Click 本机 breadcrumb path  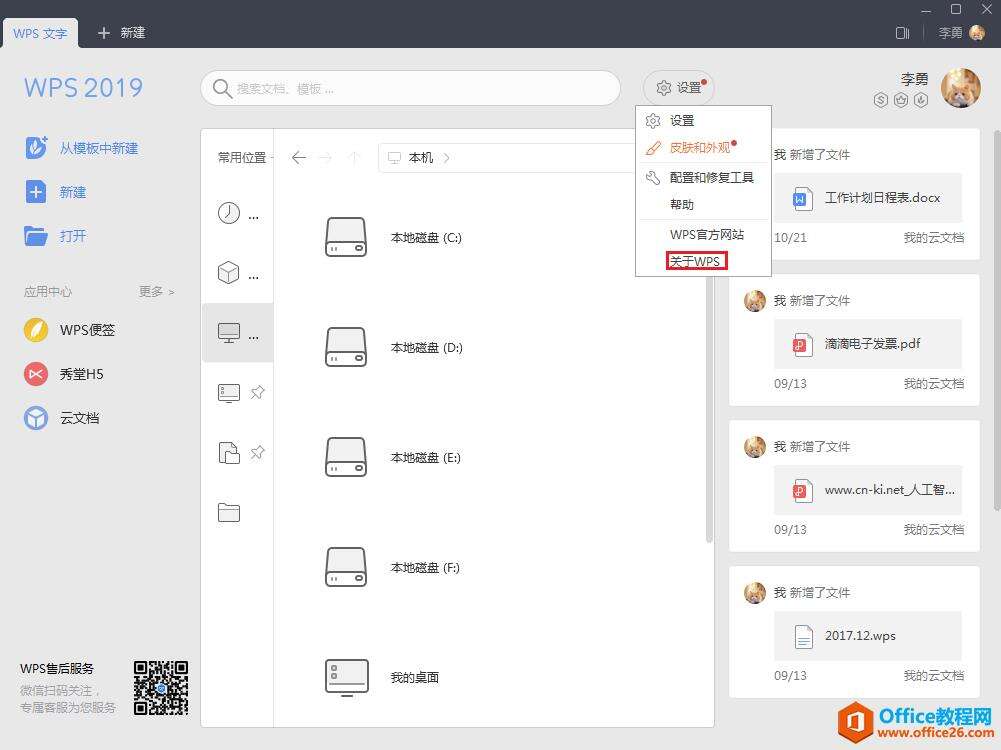[421, 158]
